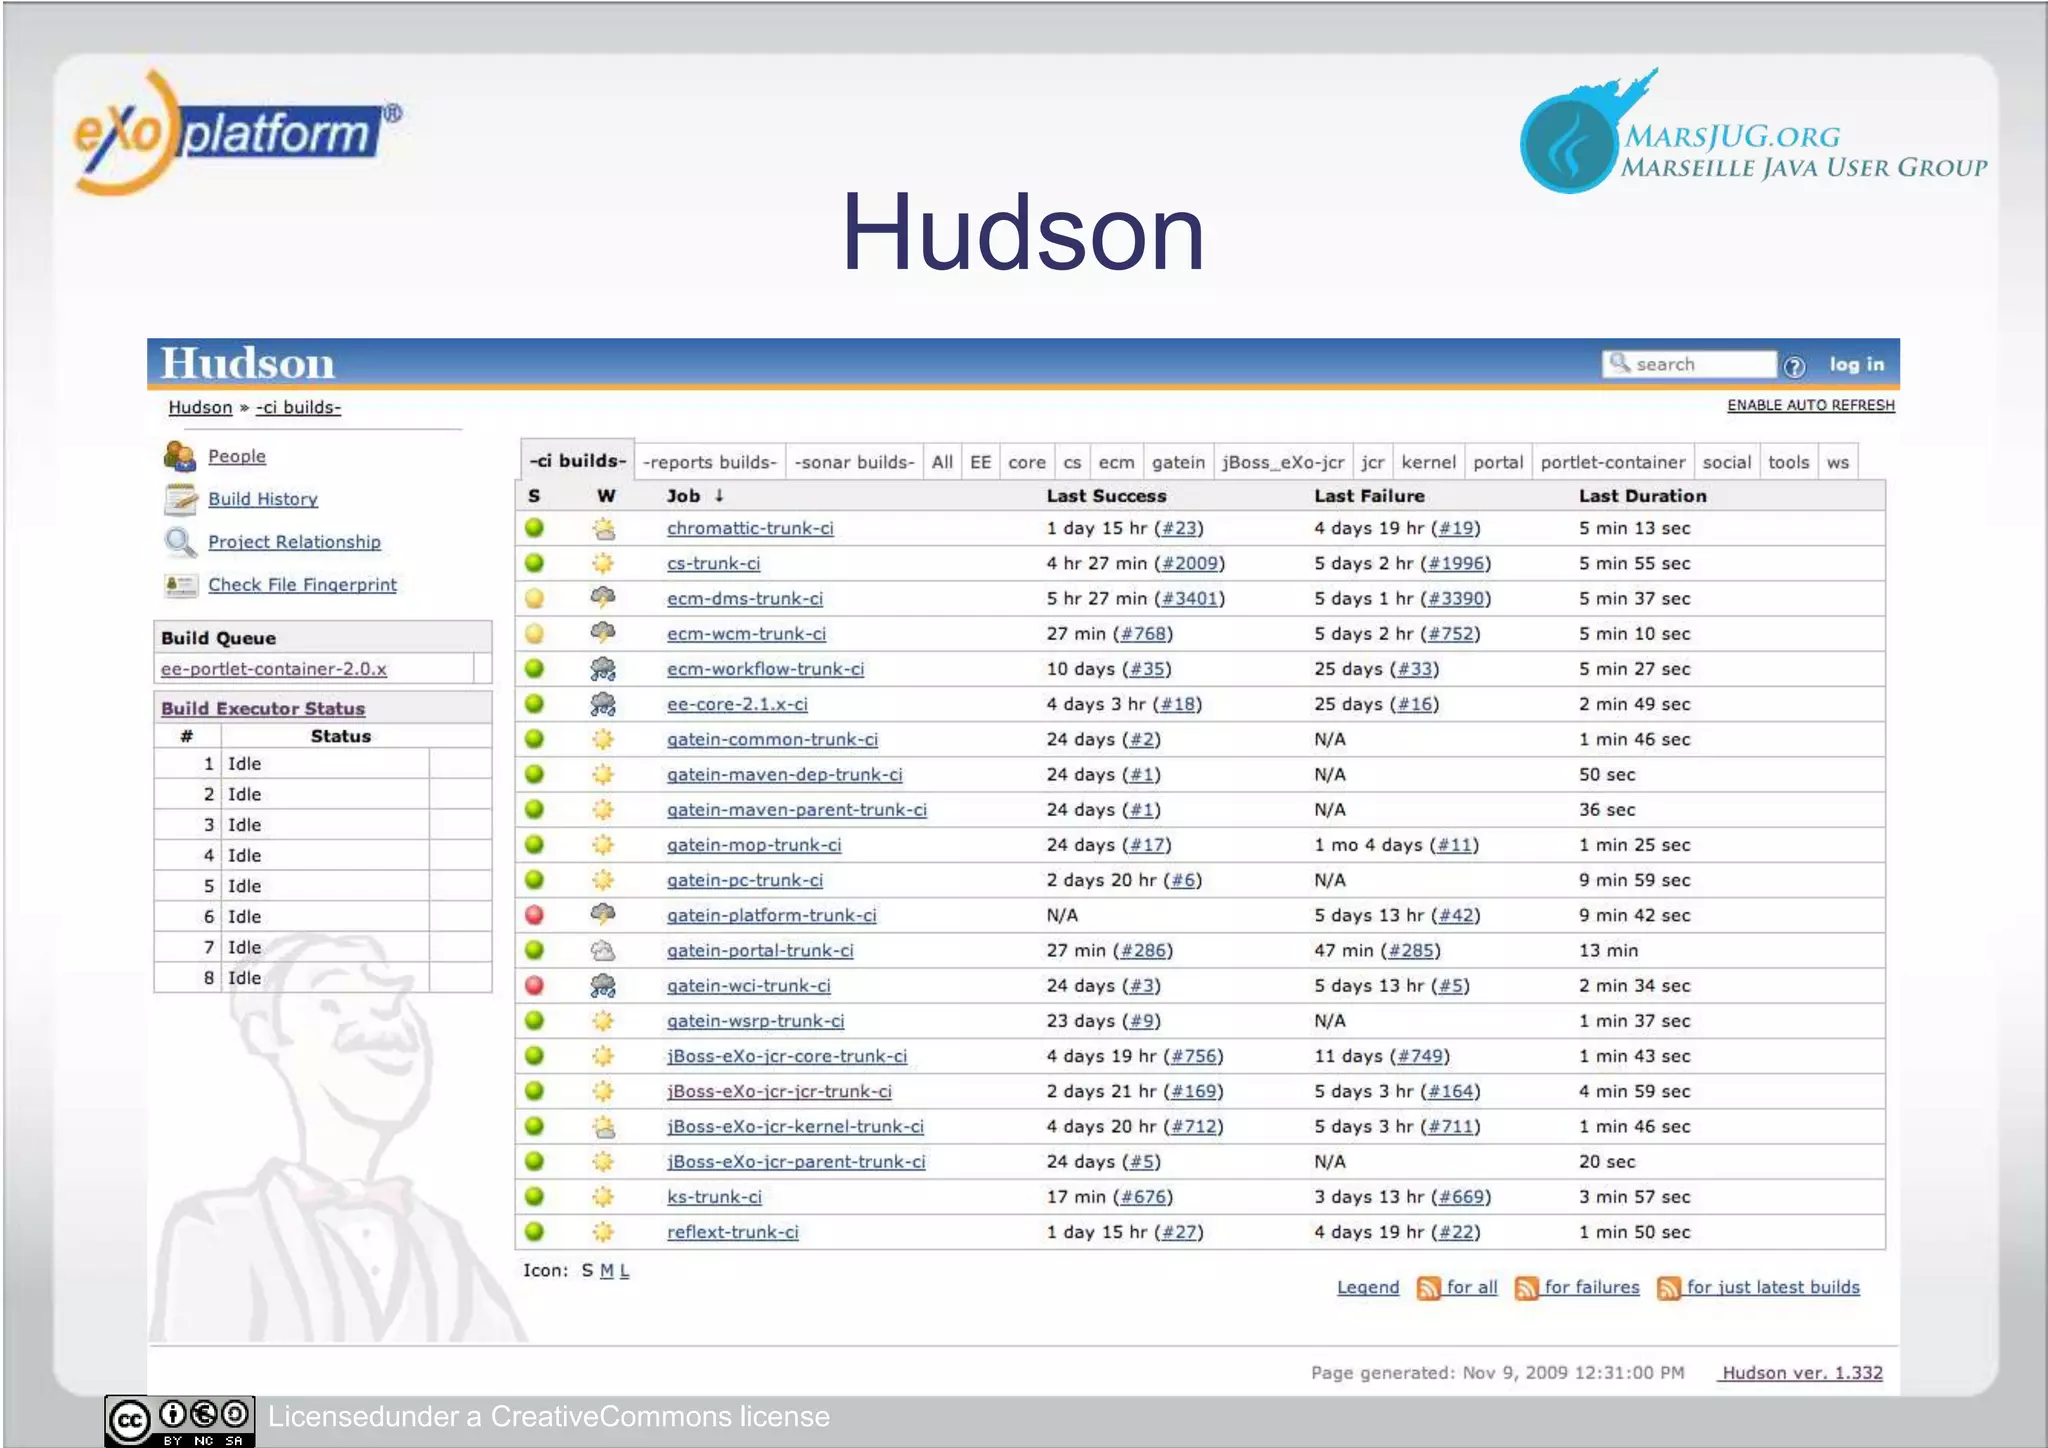2048x1448 pixels.
Task: Open the tools view tab
Action: point(1788,462)
